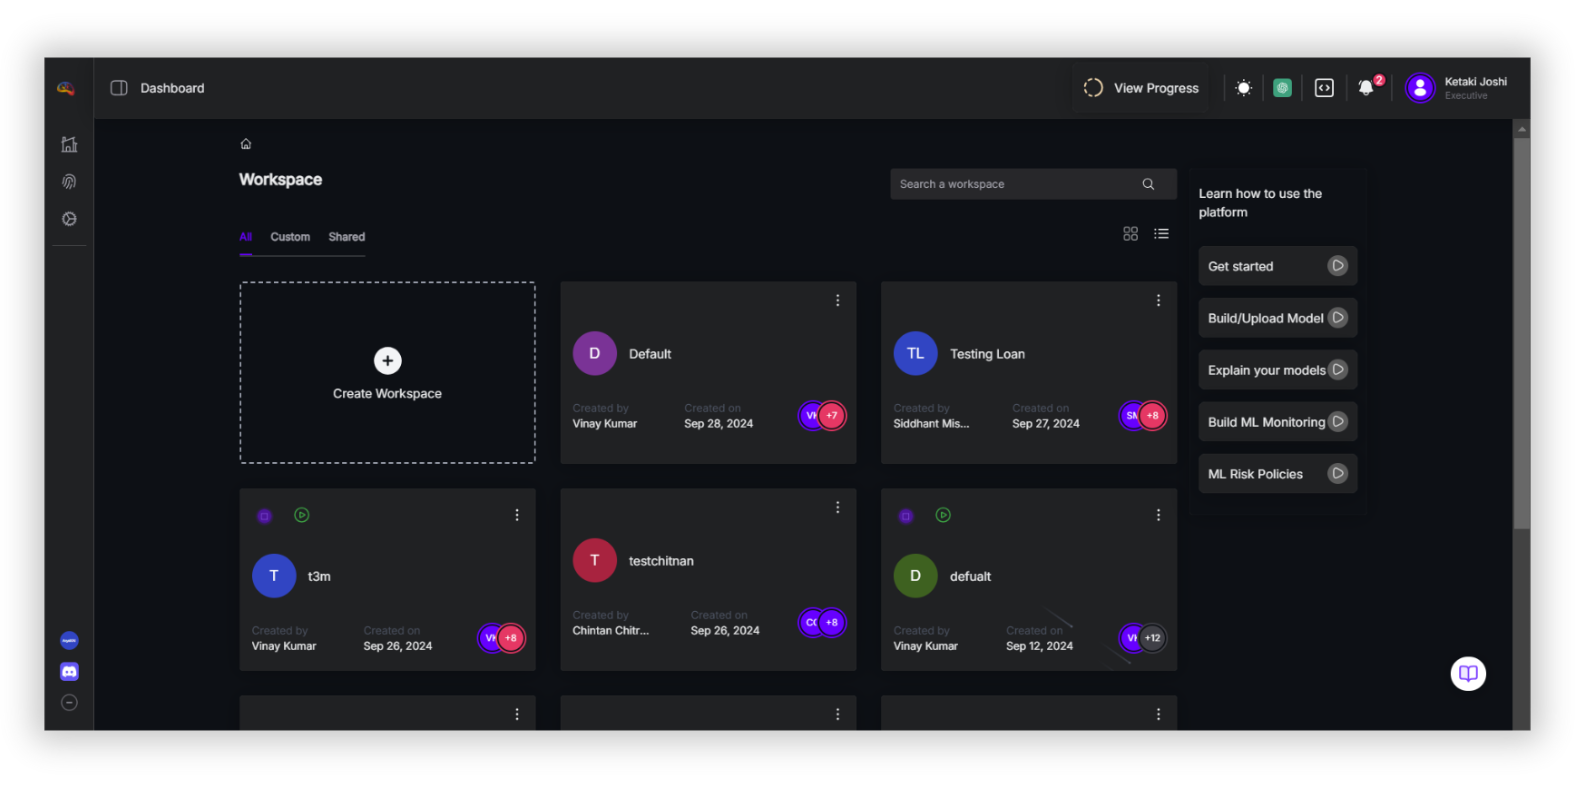
Task: Open the green icon in the header
Action: [x=1282, y=88]
